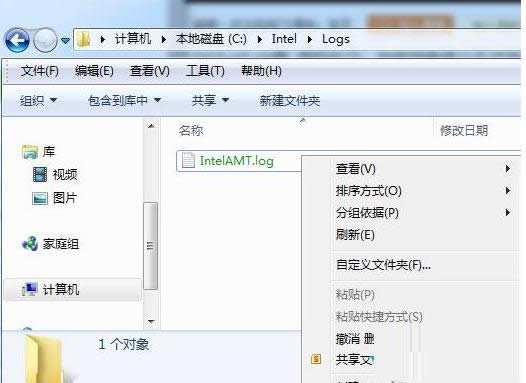Screen dimensions: 526x383
Task: Open 分组依据(P) submenu in context menu
Action: click(x=424, y=213)
